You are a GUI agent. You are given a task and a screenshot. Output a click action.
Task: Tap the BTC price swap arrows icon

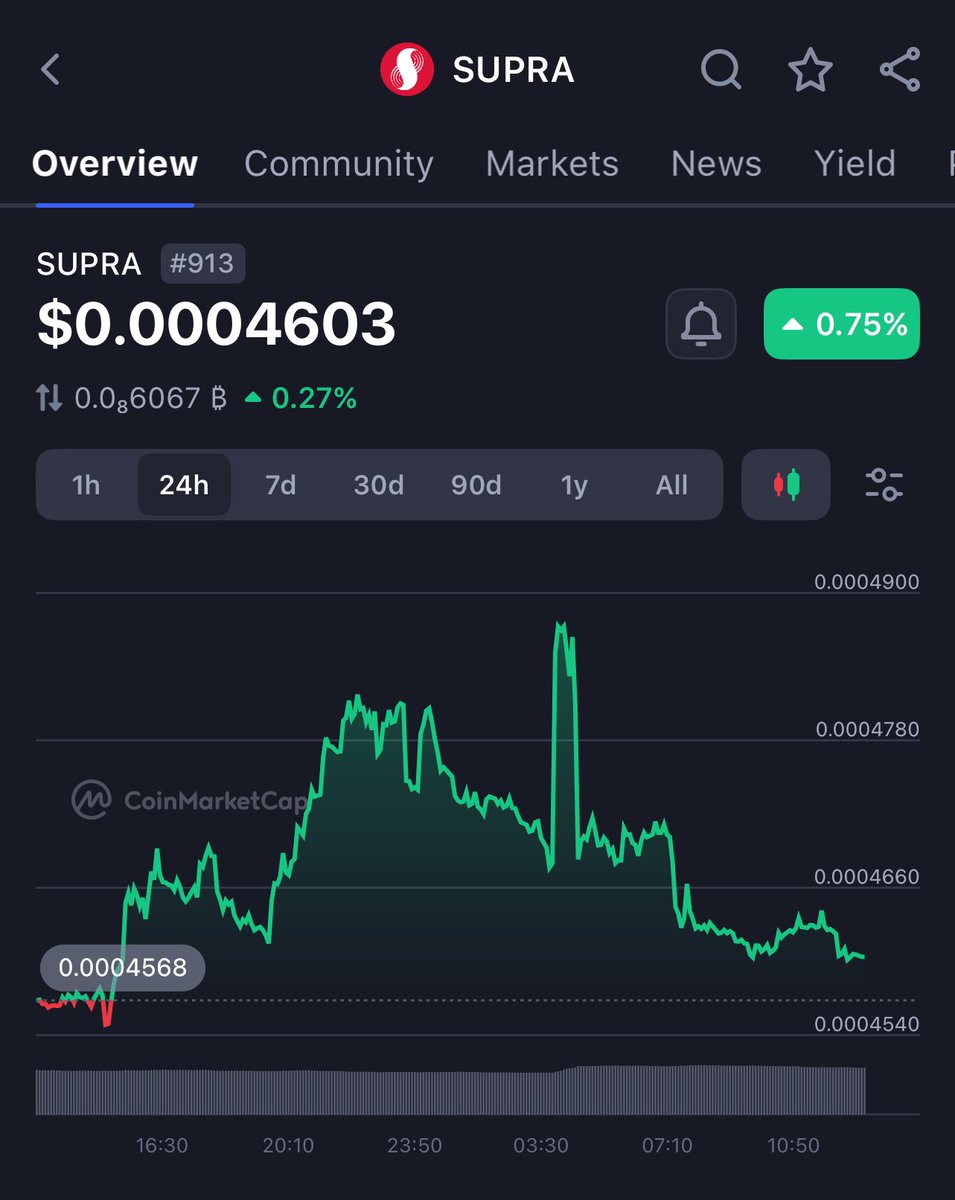tap(49, 399)
